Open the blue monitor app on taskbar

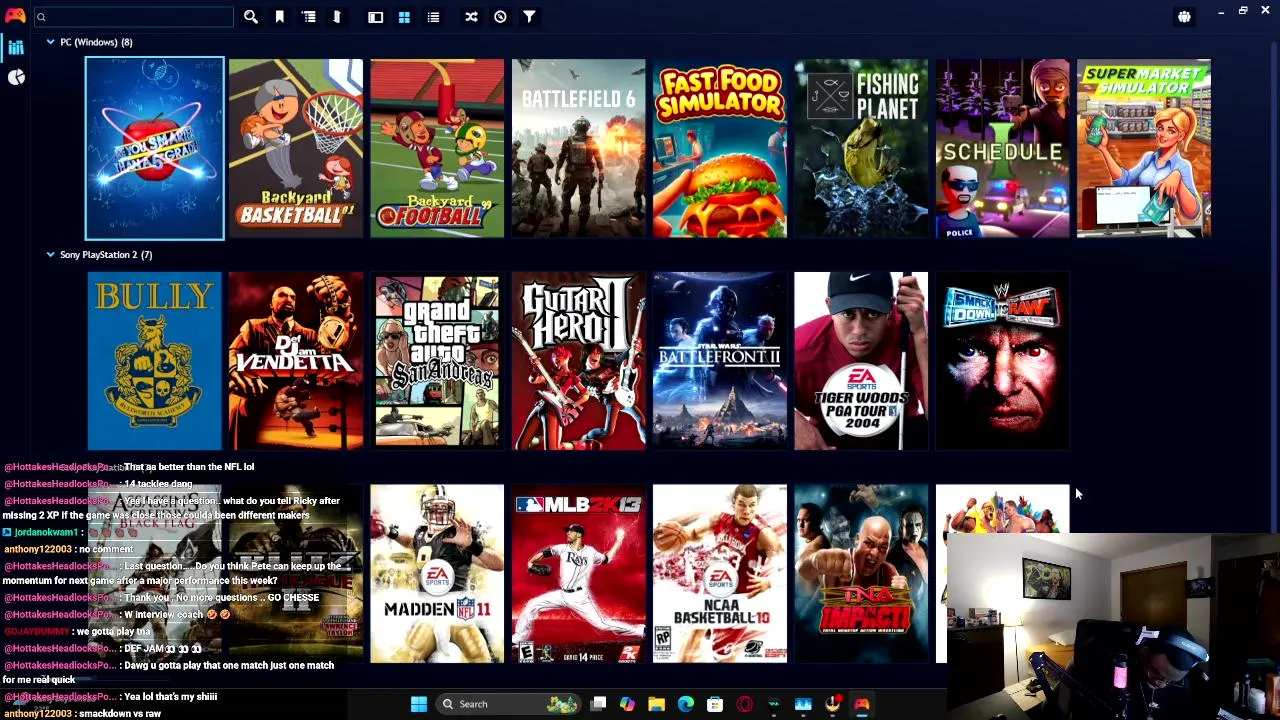pyautogui.click(x=803, y=704)
